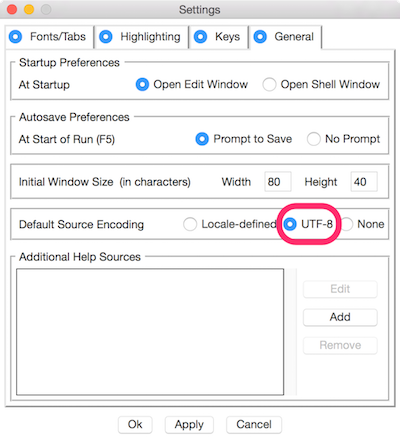The width and height of the screenshot is (400, 444).
Task: Open the Highlighting tab
Action: [x=142, y=37]
